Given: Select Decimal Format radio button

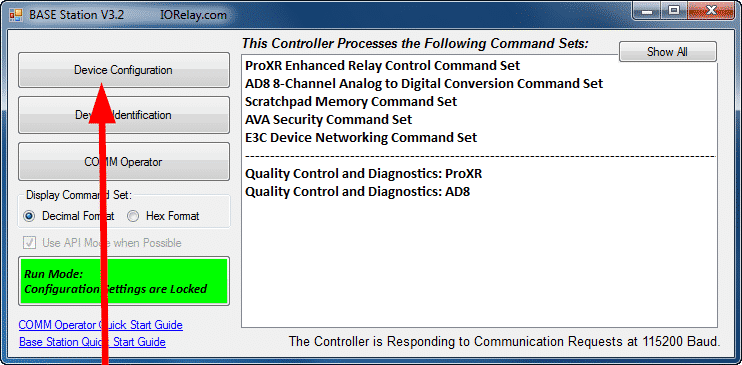Looking at the screenshot, I should point(29,216).
